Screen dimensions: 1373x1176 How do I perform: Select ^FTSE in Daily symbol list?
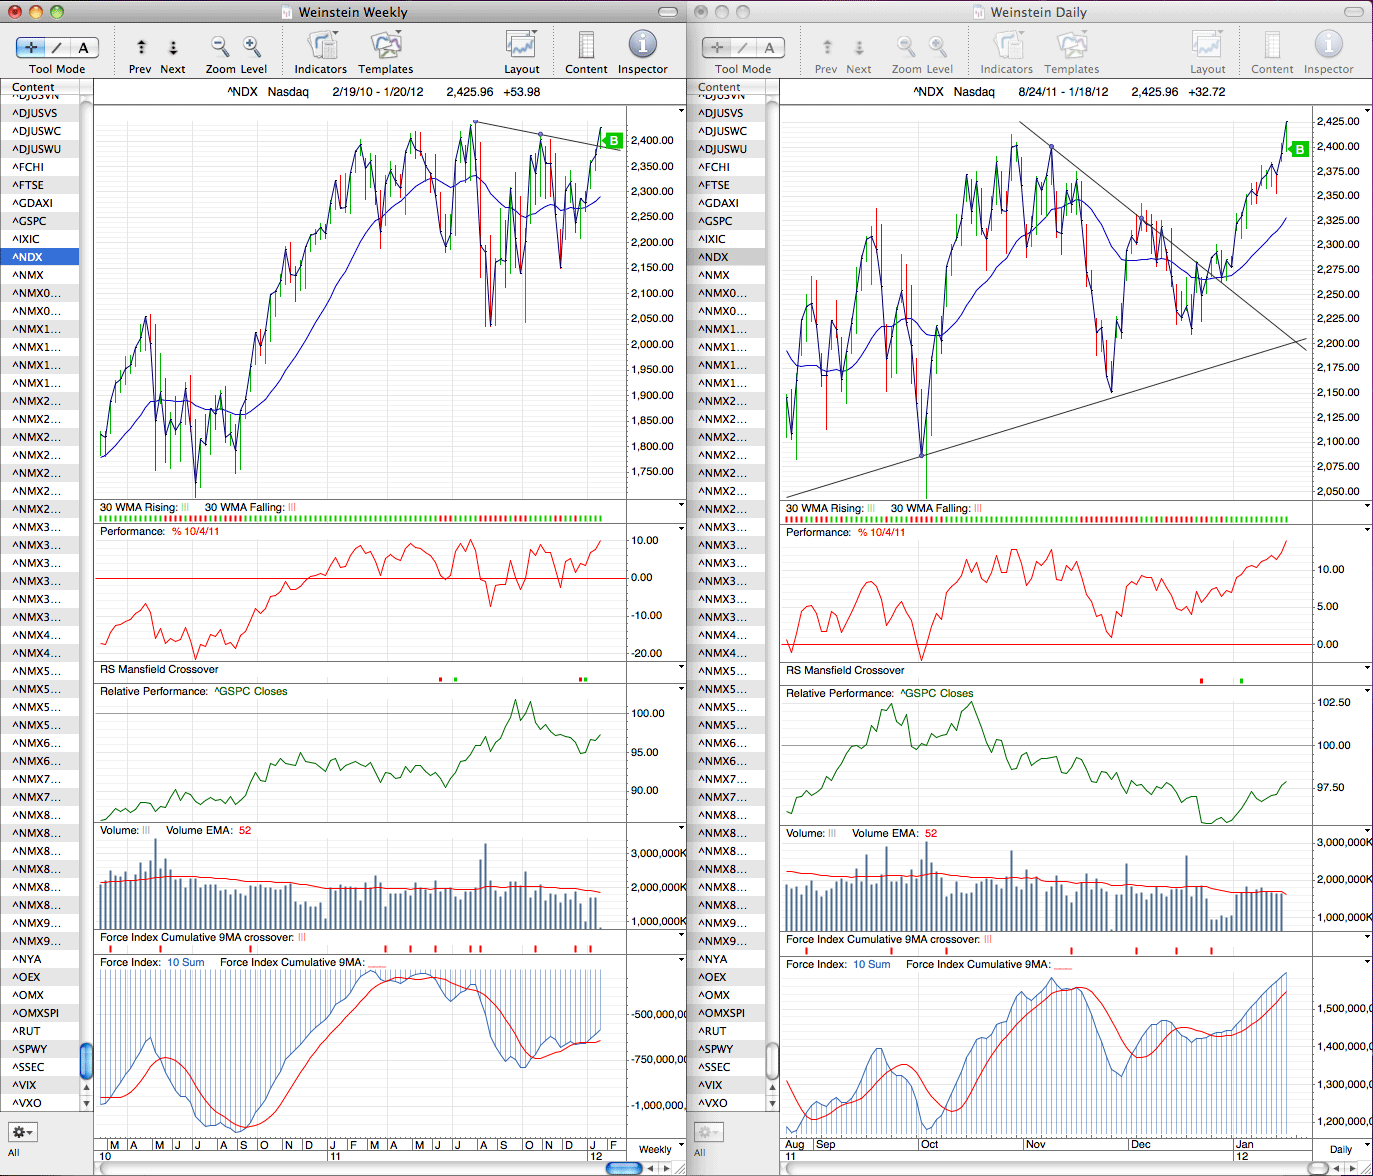point(726,185)
